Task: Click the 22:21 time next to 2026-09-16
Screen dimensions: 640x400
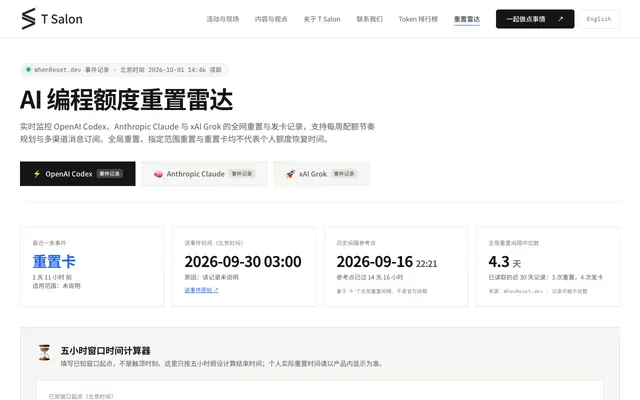Action: point(427,264)
